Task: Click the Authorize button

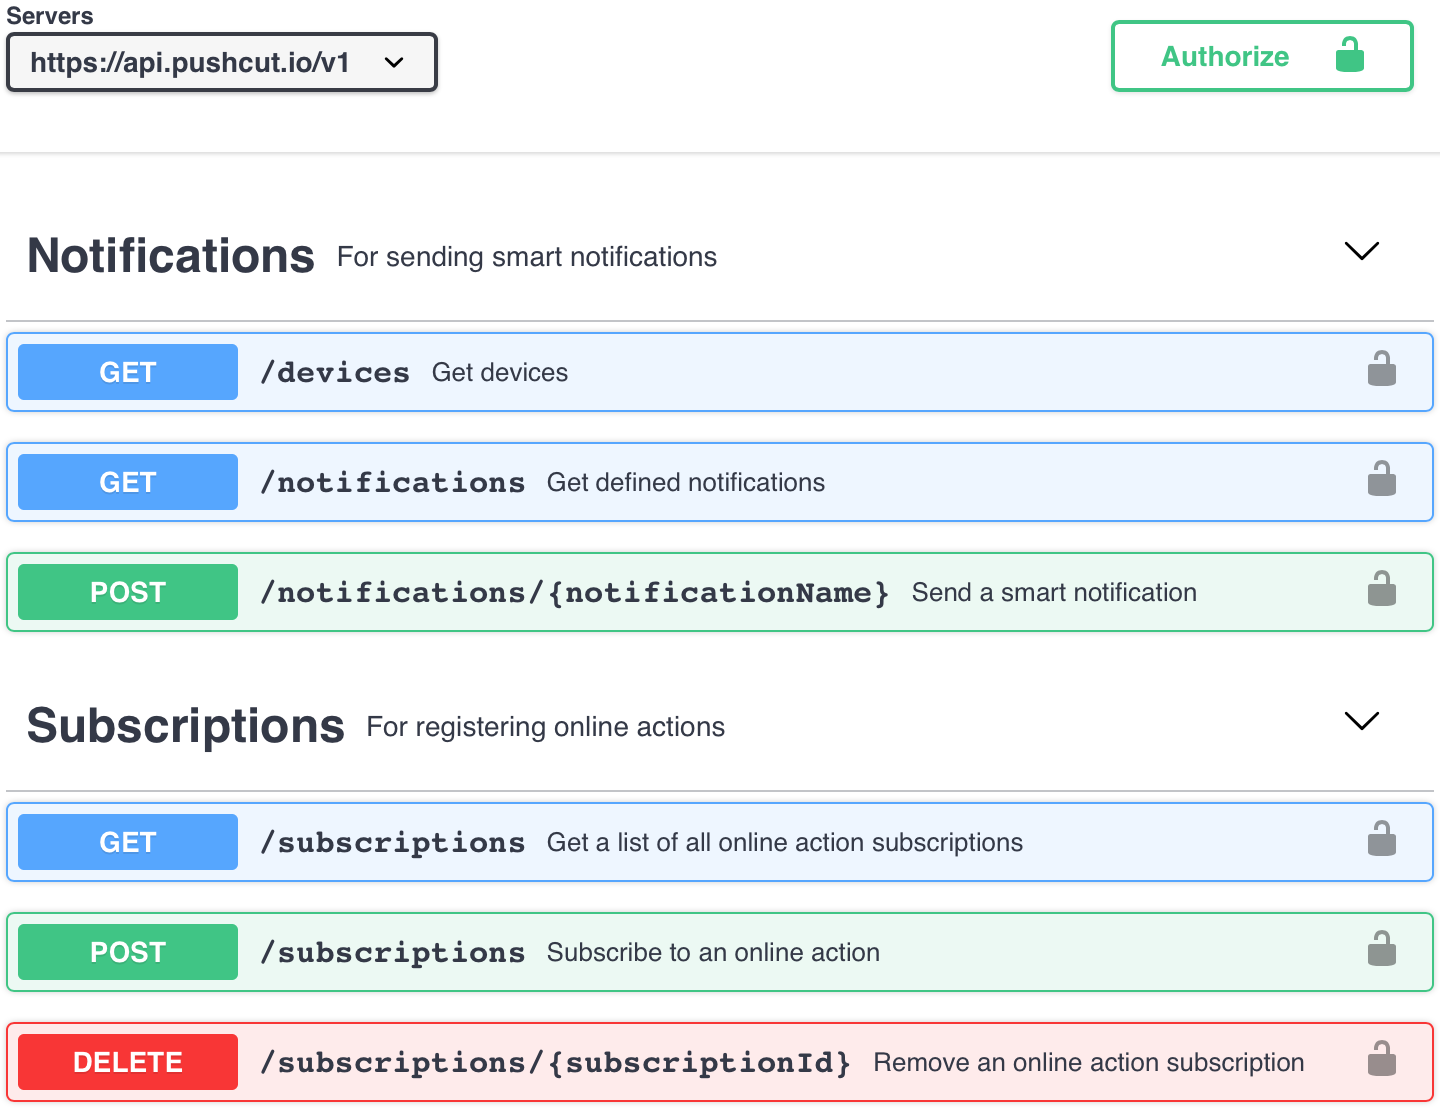Action: pyautogui.click(x=1224, y=56)
